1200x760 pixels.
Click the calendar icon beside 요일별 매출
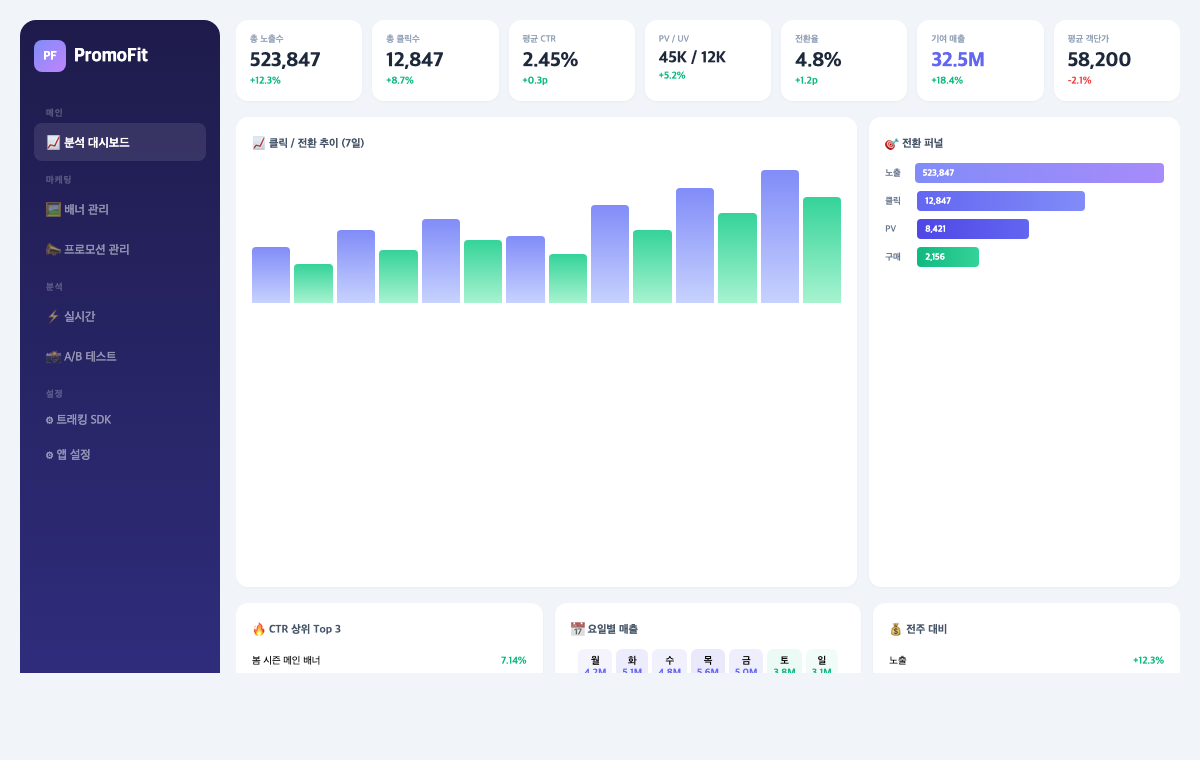click(x=578, y=629)
